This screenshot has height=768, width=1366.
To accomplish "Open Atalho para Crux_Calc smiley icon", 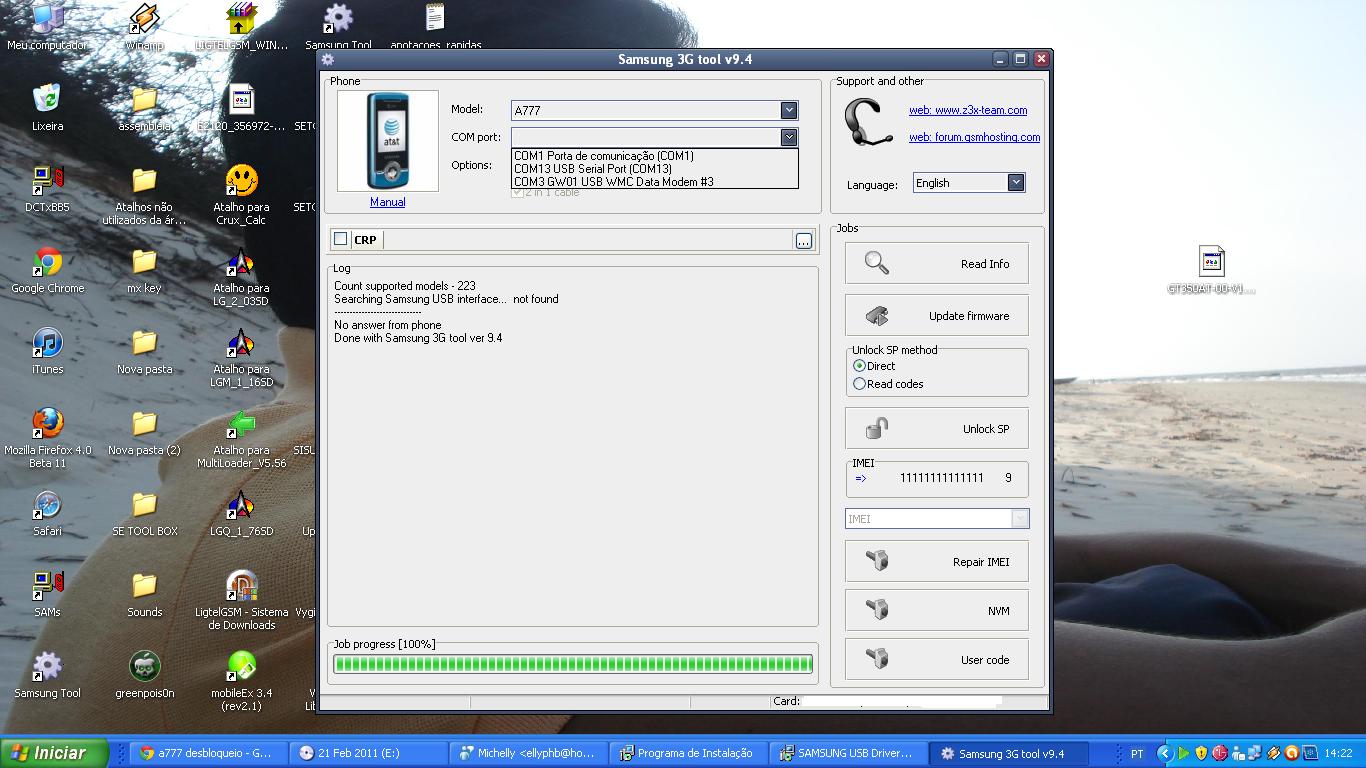I will [x=241, y=194].
